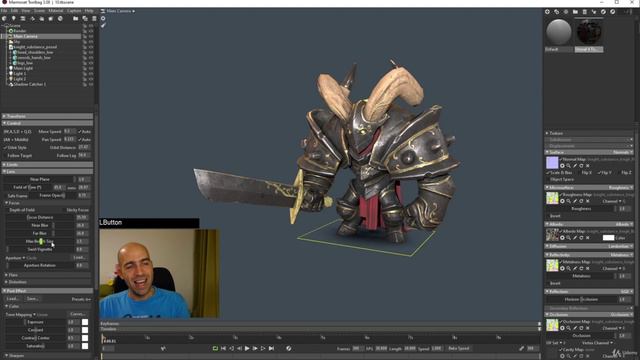Click the first icon in the material toolbar

click(x=547, y=12)
